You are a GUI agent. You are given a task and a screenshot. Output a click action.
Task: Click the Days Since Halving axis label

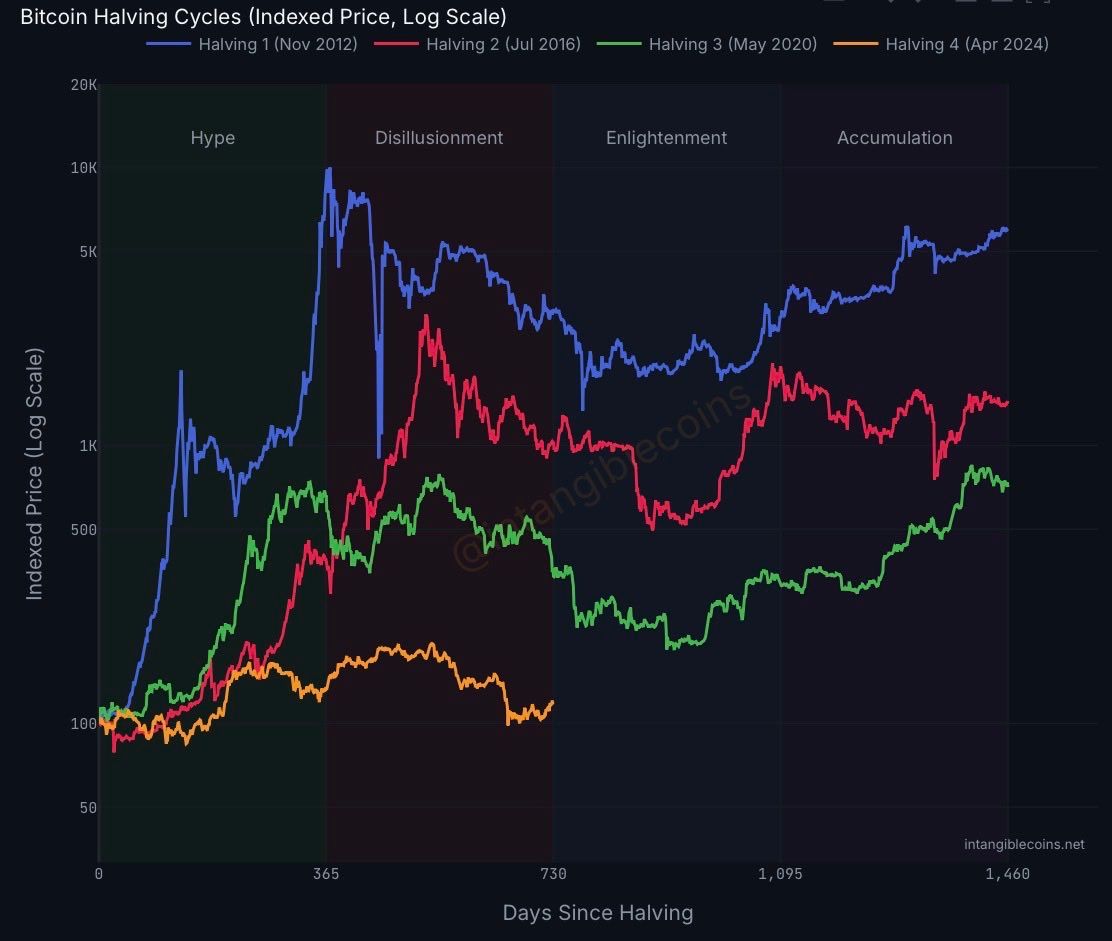[x=598, y=912]
